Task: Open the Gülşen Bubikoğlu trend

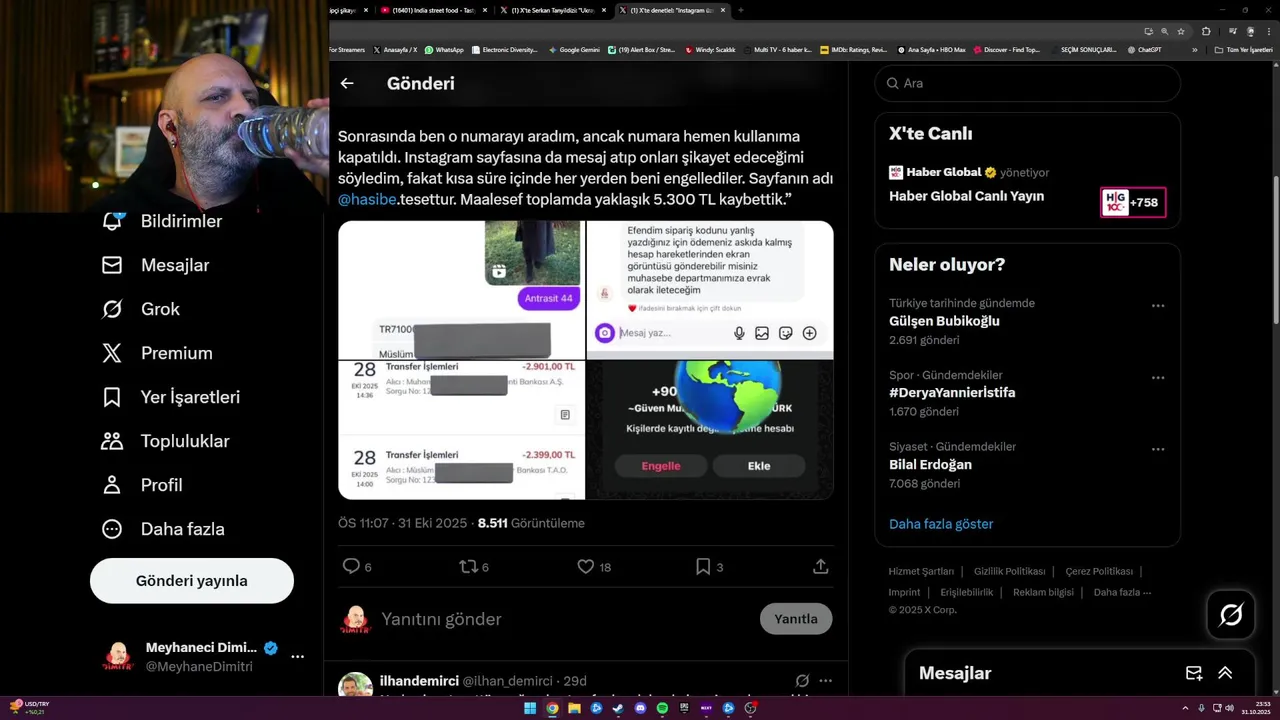Action: [944, 321]
